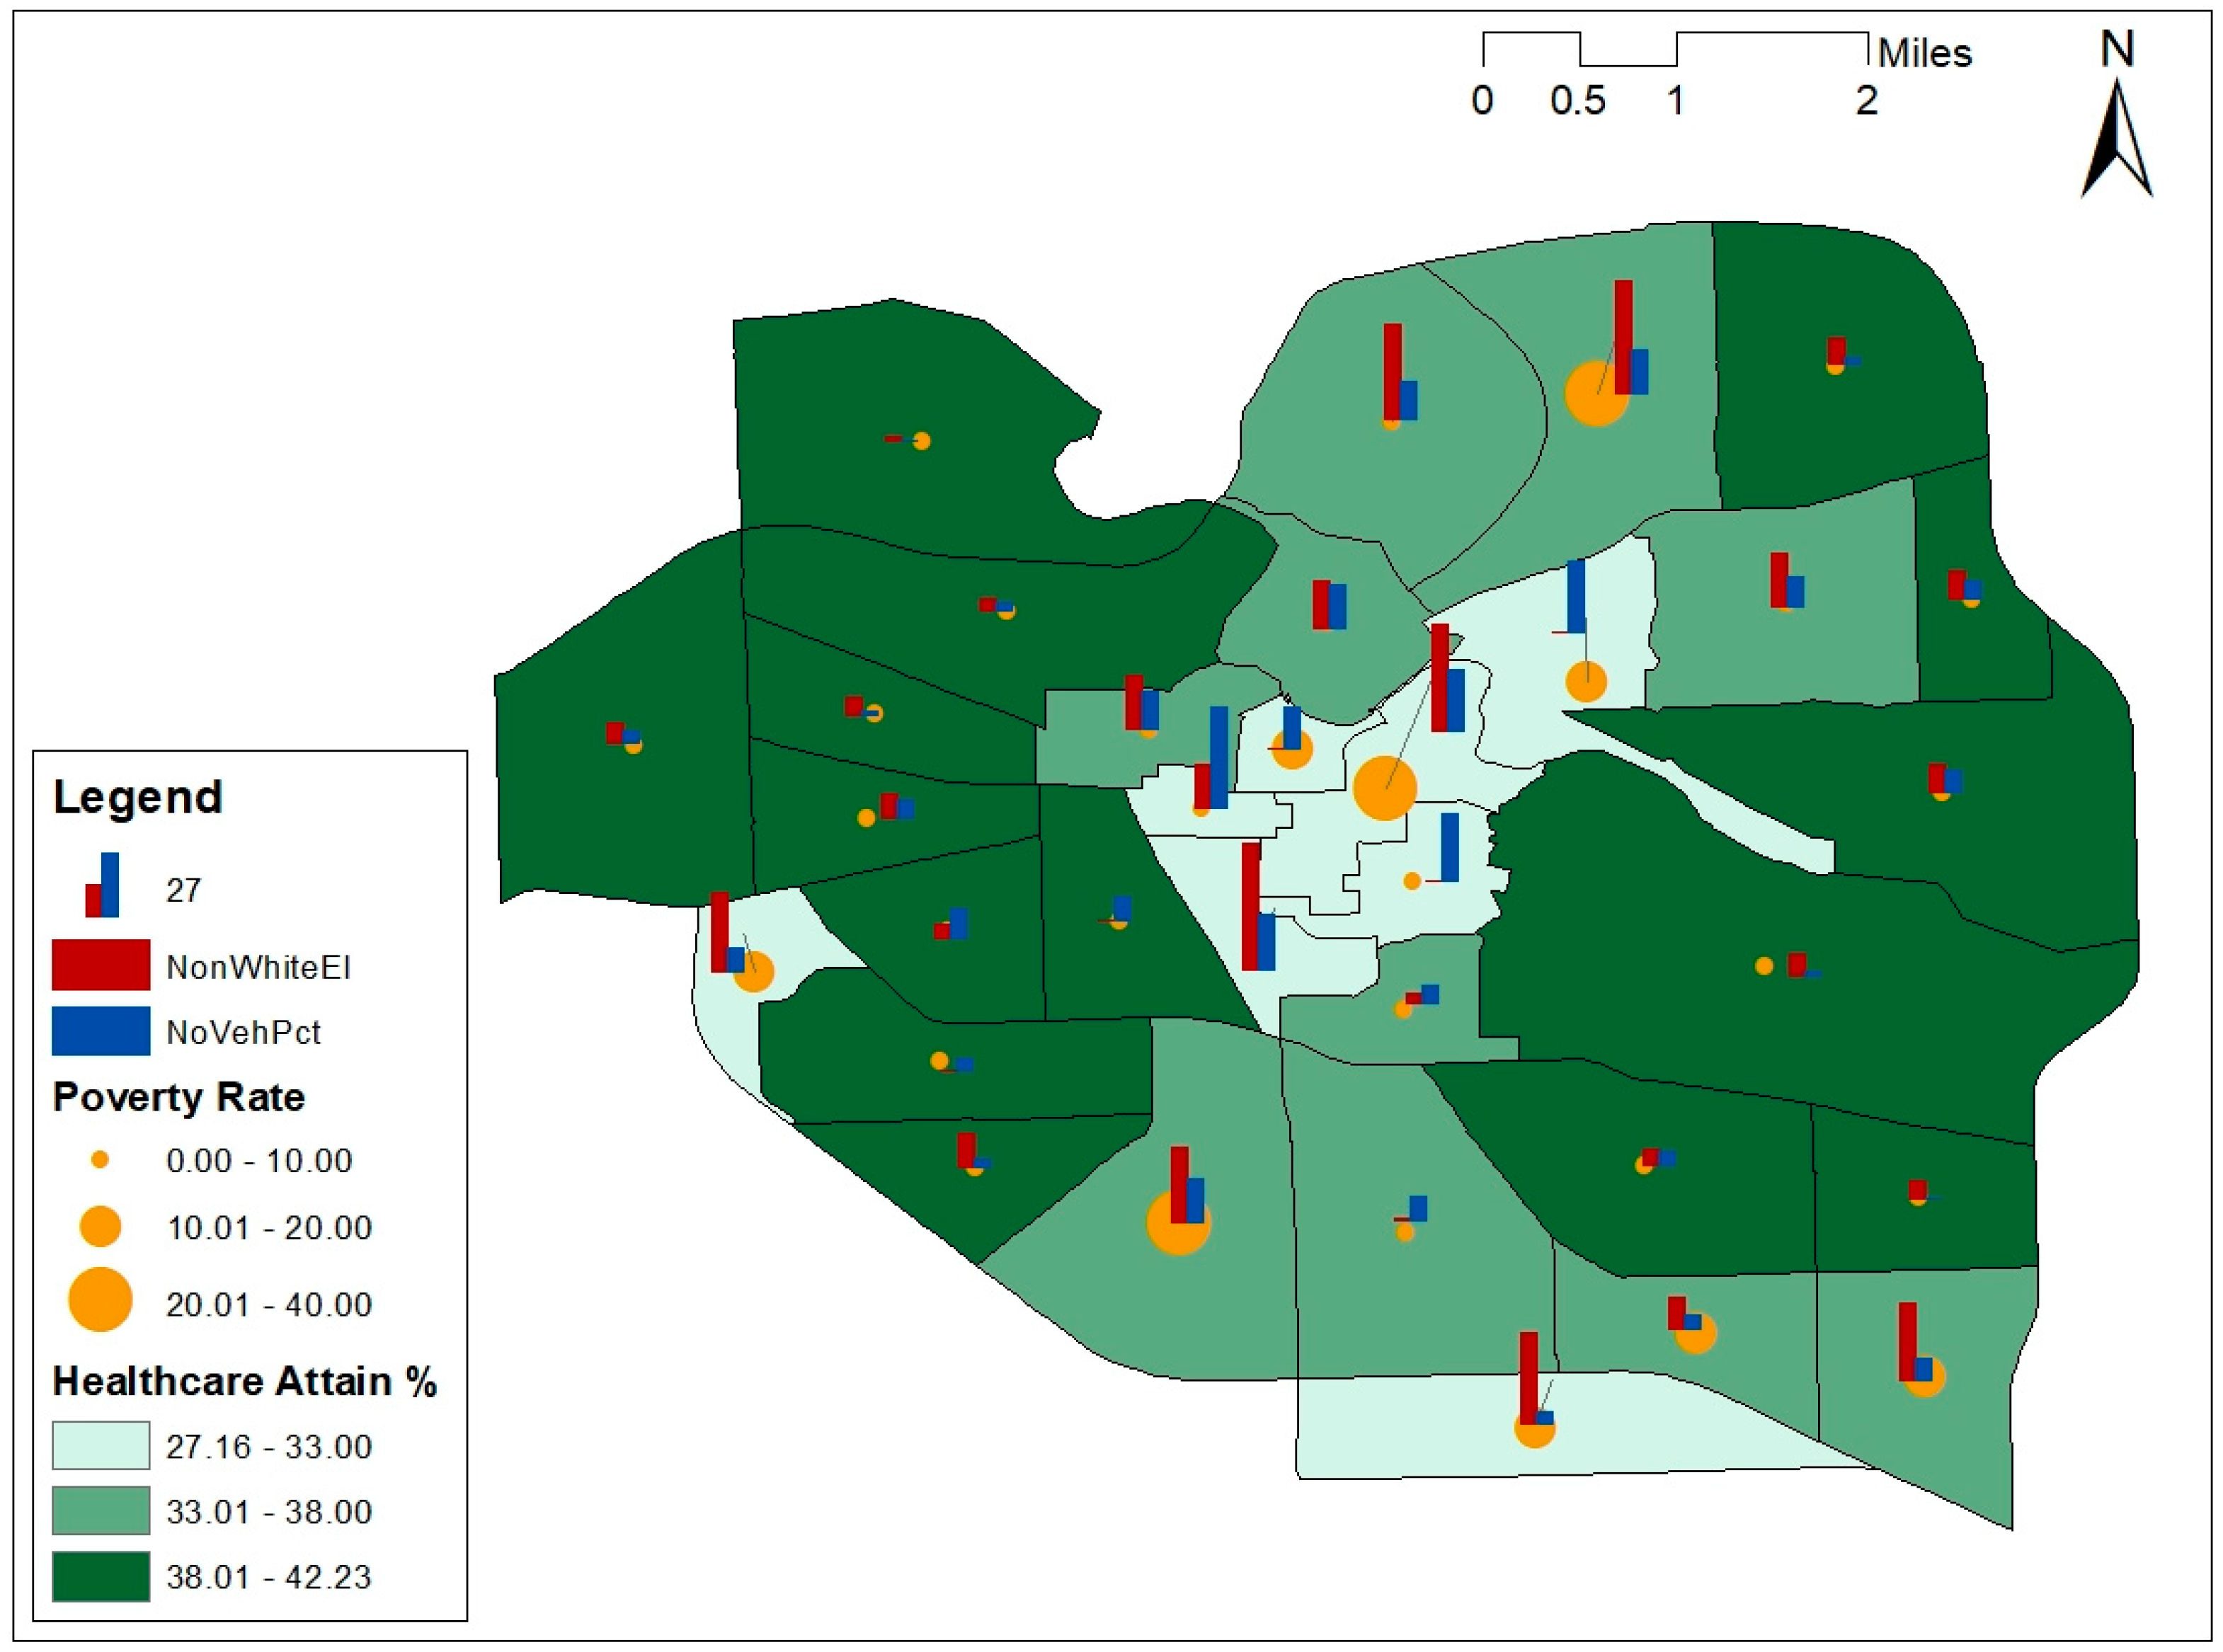Viewport: 2223px width, 1652px height.
Task: Select the largest Poverty Rate circle in legend
Action: coord(100,1300)
